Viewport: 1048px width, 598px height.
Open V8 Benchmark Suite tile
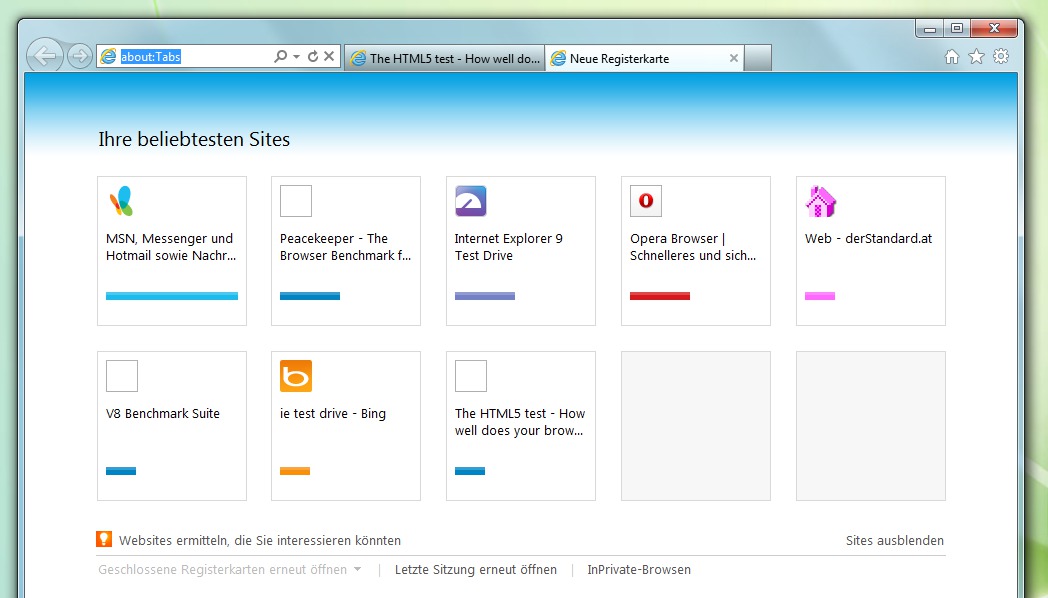172,426
